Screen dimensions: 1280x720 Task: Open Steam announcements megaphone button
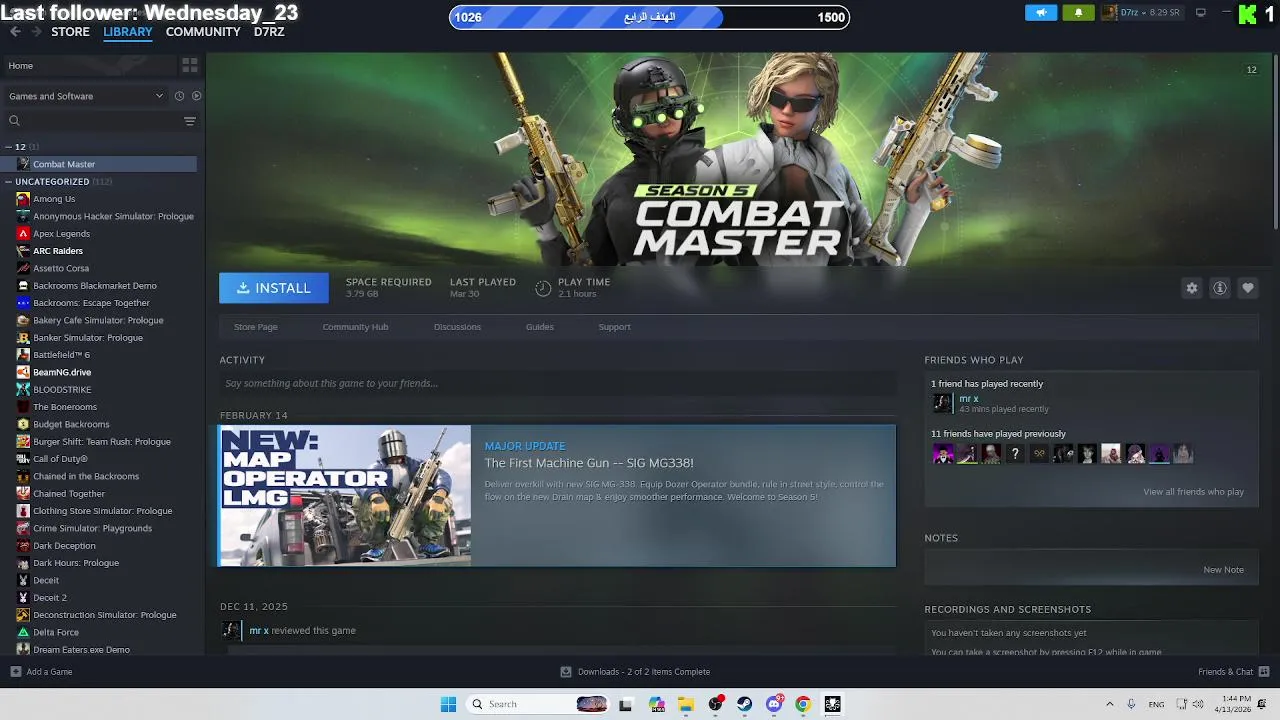(x=1041, y=13)
